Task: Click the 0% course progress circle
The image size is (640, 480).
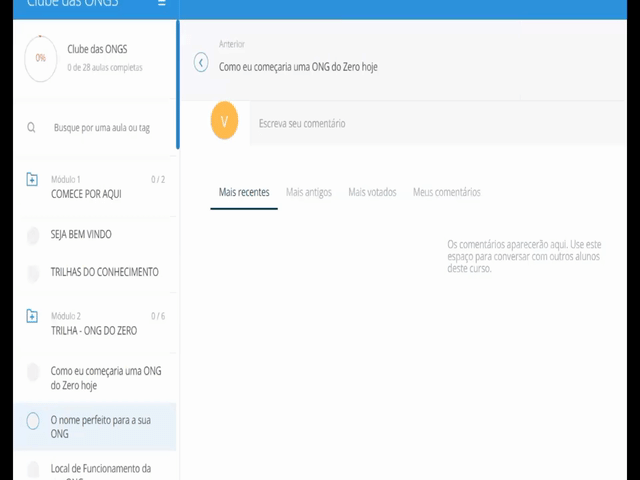Action: [x=41, y=58]
